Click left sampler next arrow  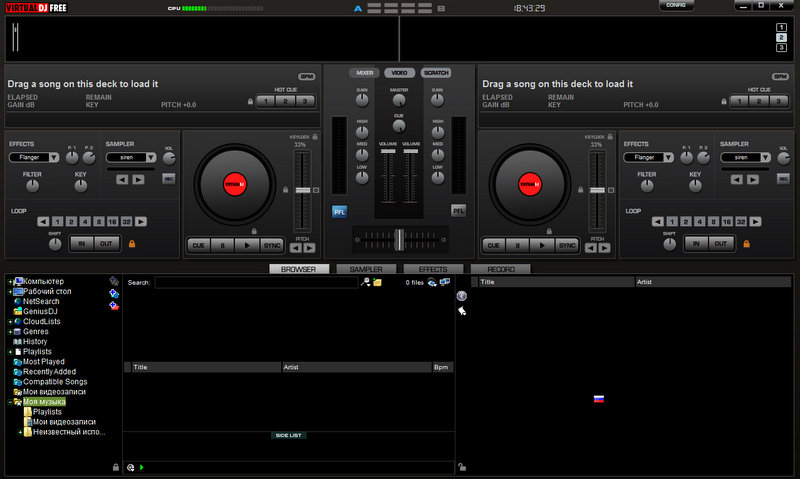(138, 180)
